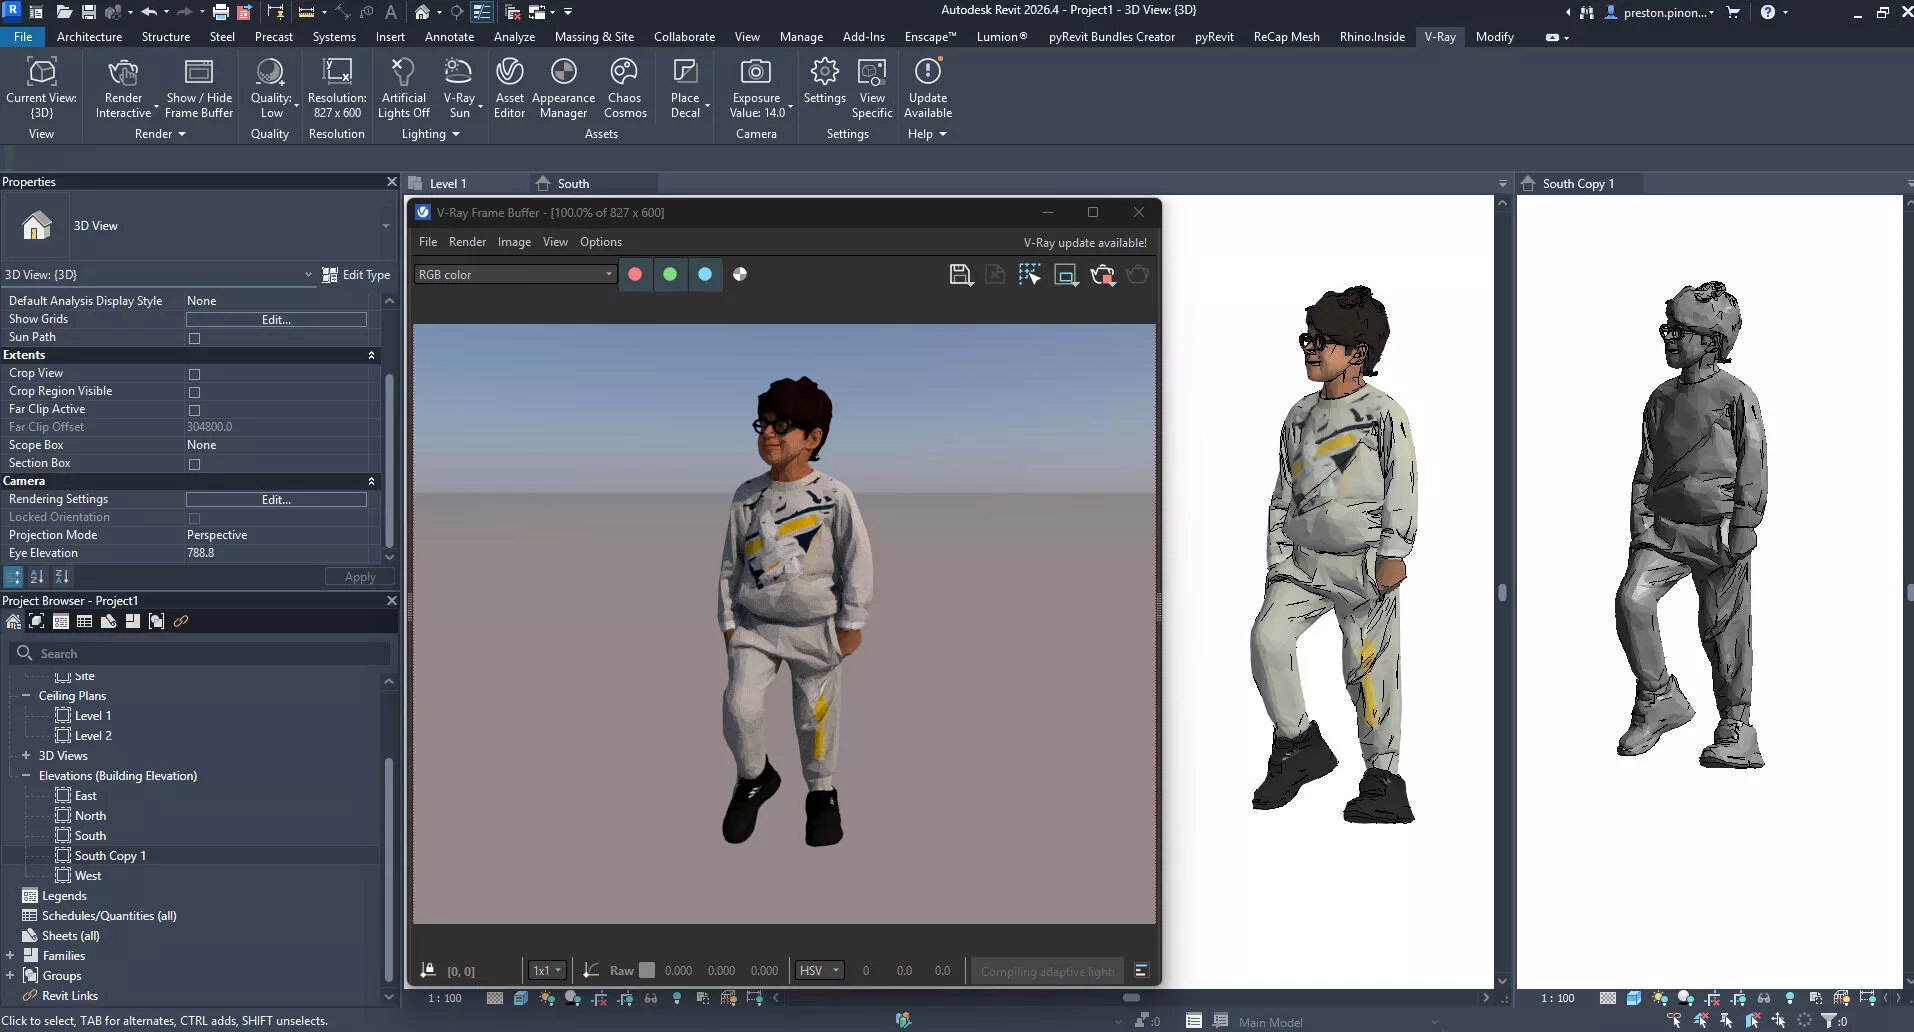Click Resolution 827 x 600 icon
The height and width of the screenshot is (1032, 1914).
point(337,73)
